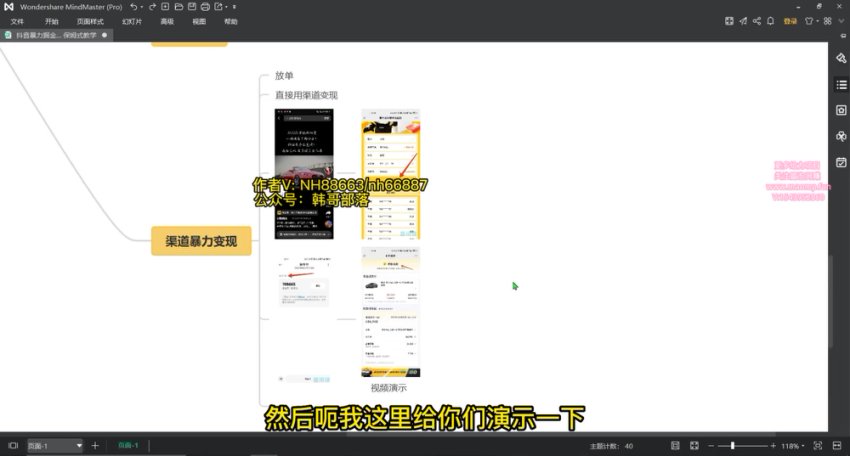Click the Open folder icon
The image size is (850, 456).
pyautogui.click(x=178, y=7)
